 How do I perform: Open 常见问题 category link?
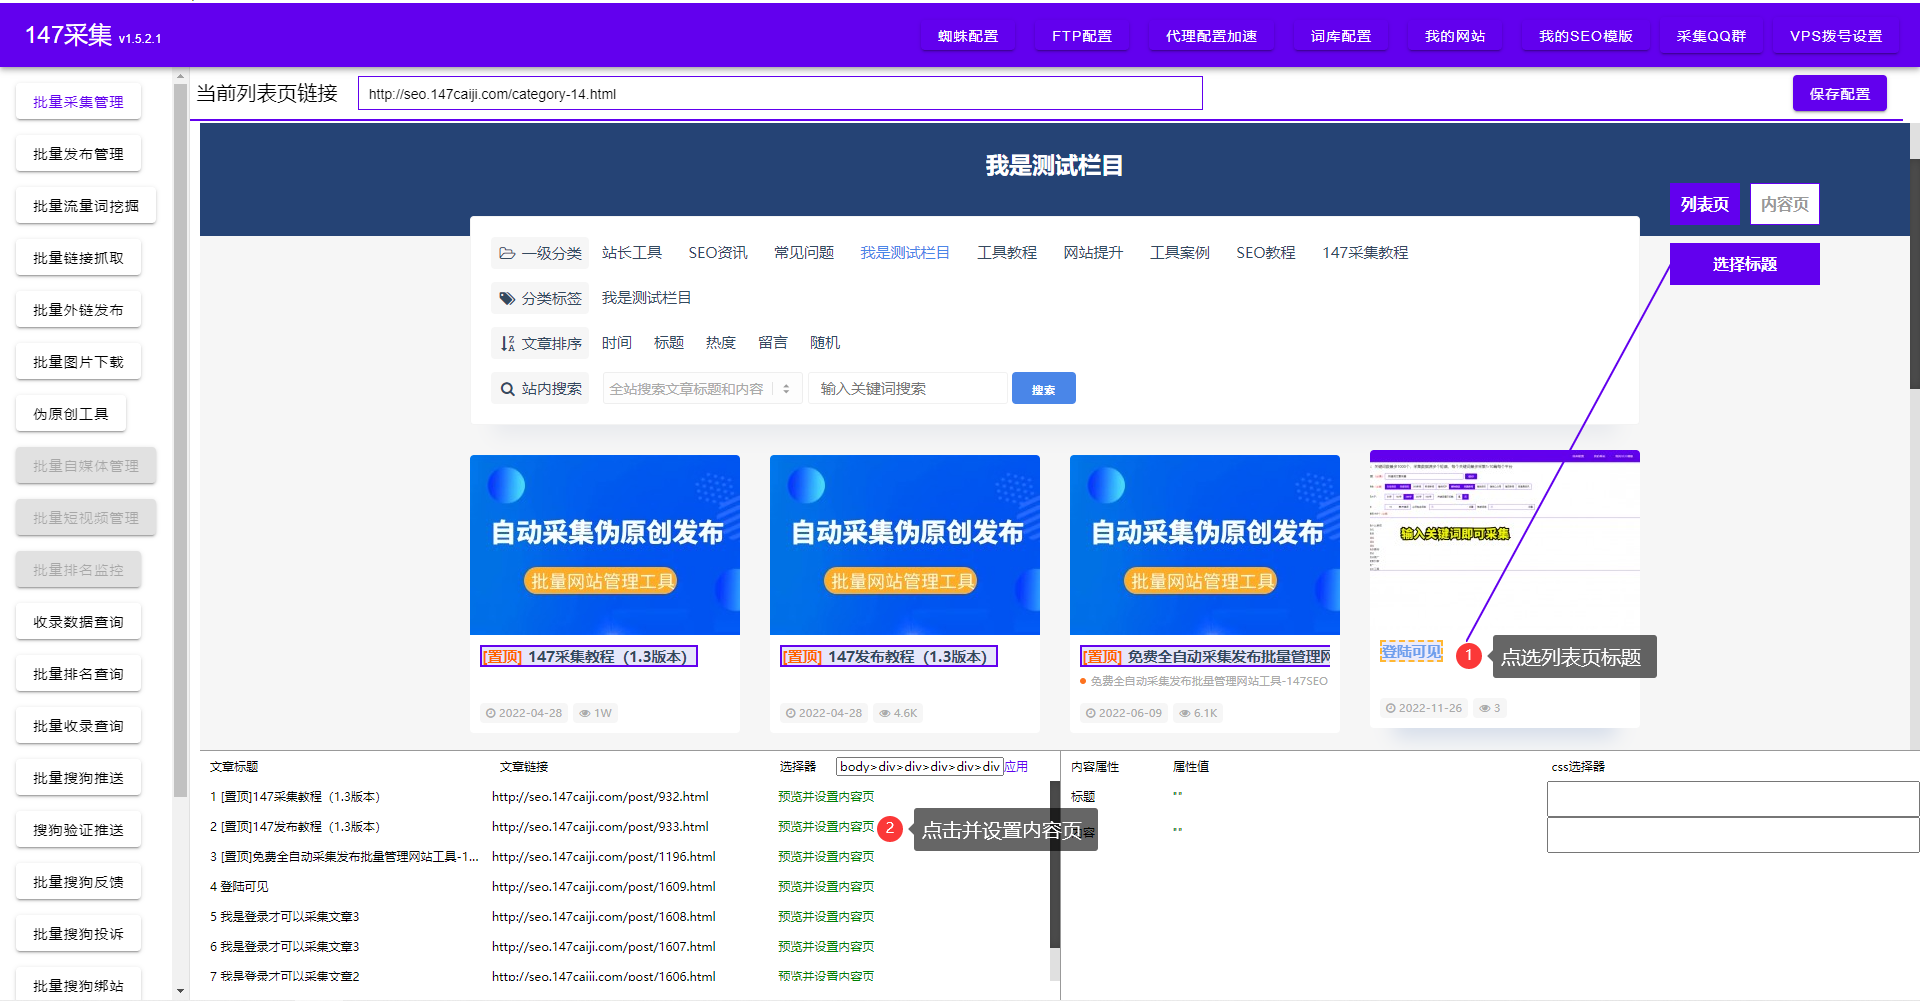coord(804,253)
